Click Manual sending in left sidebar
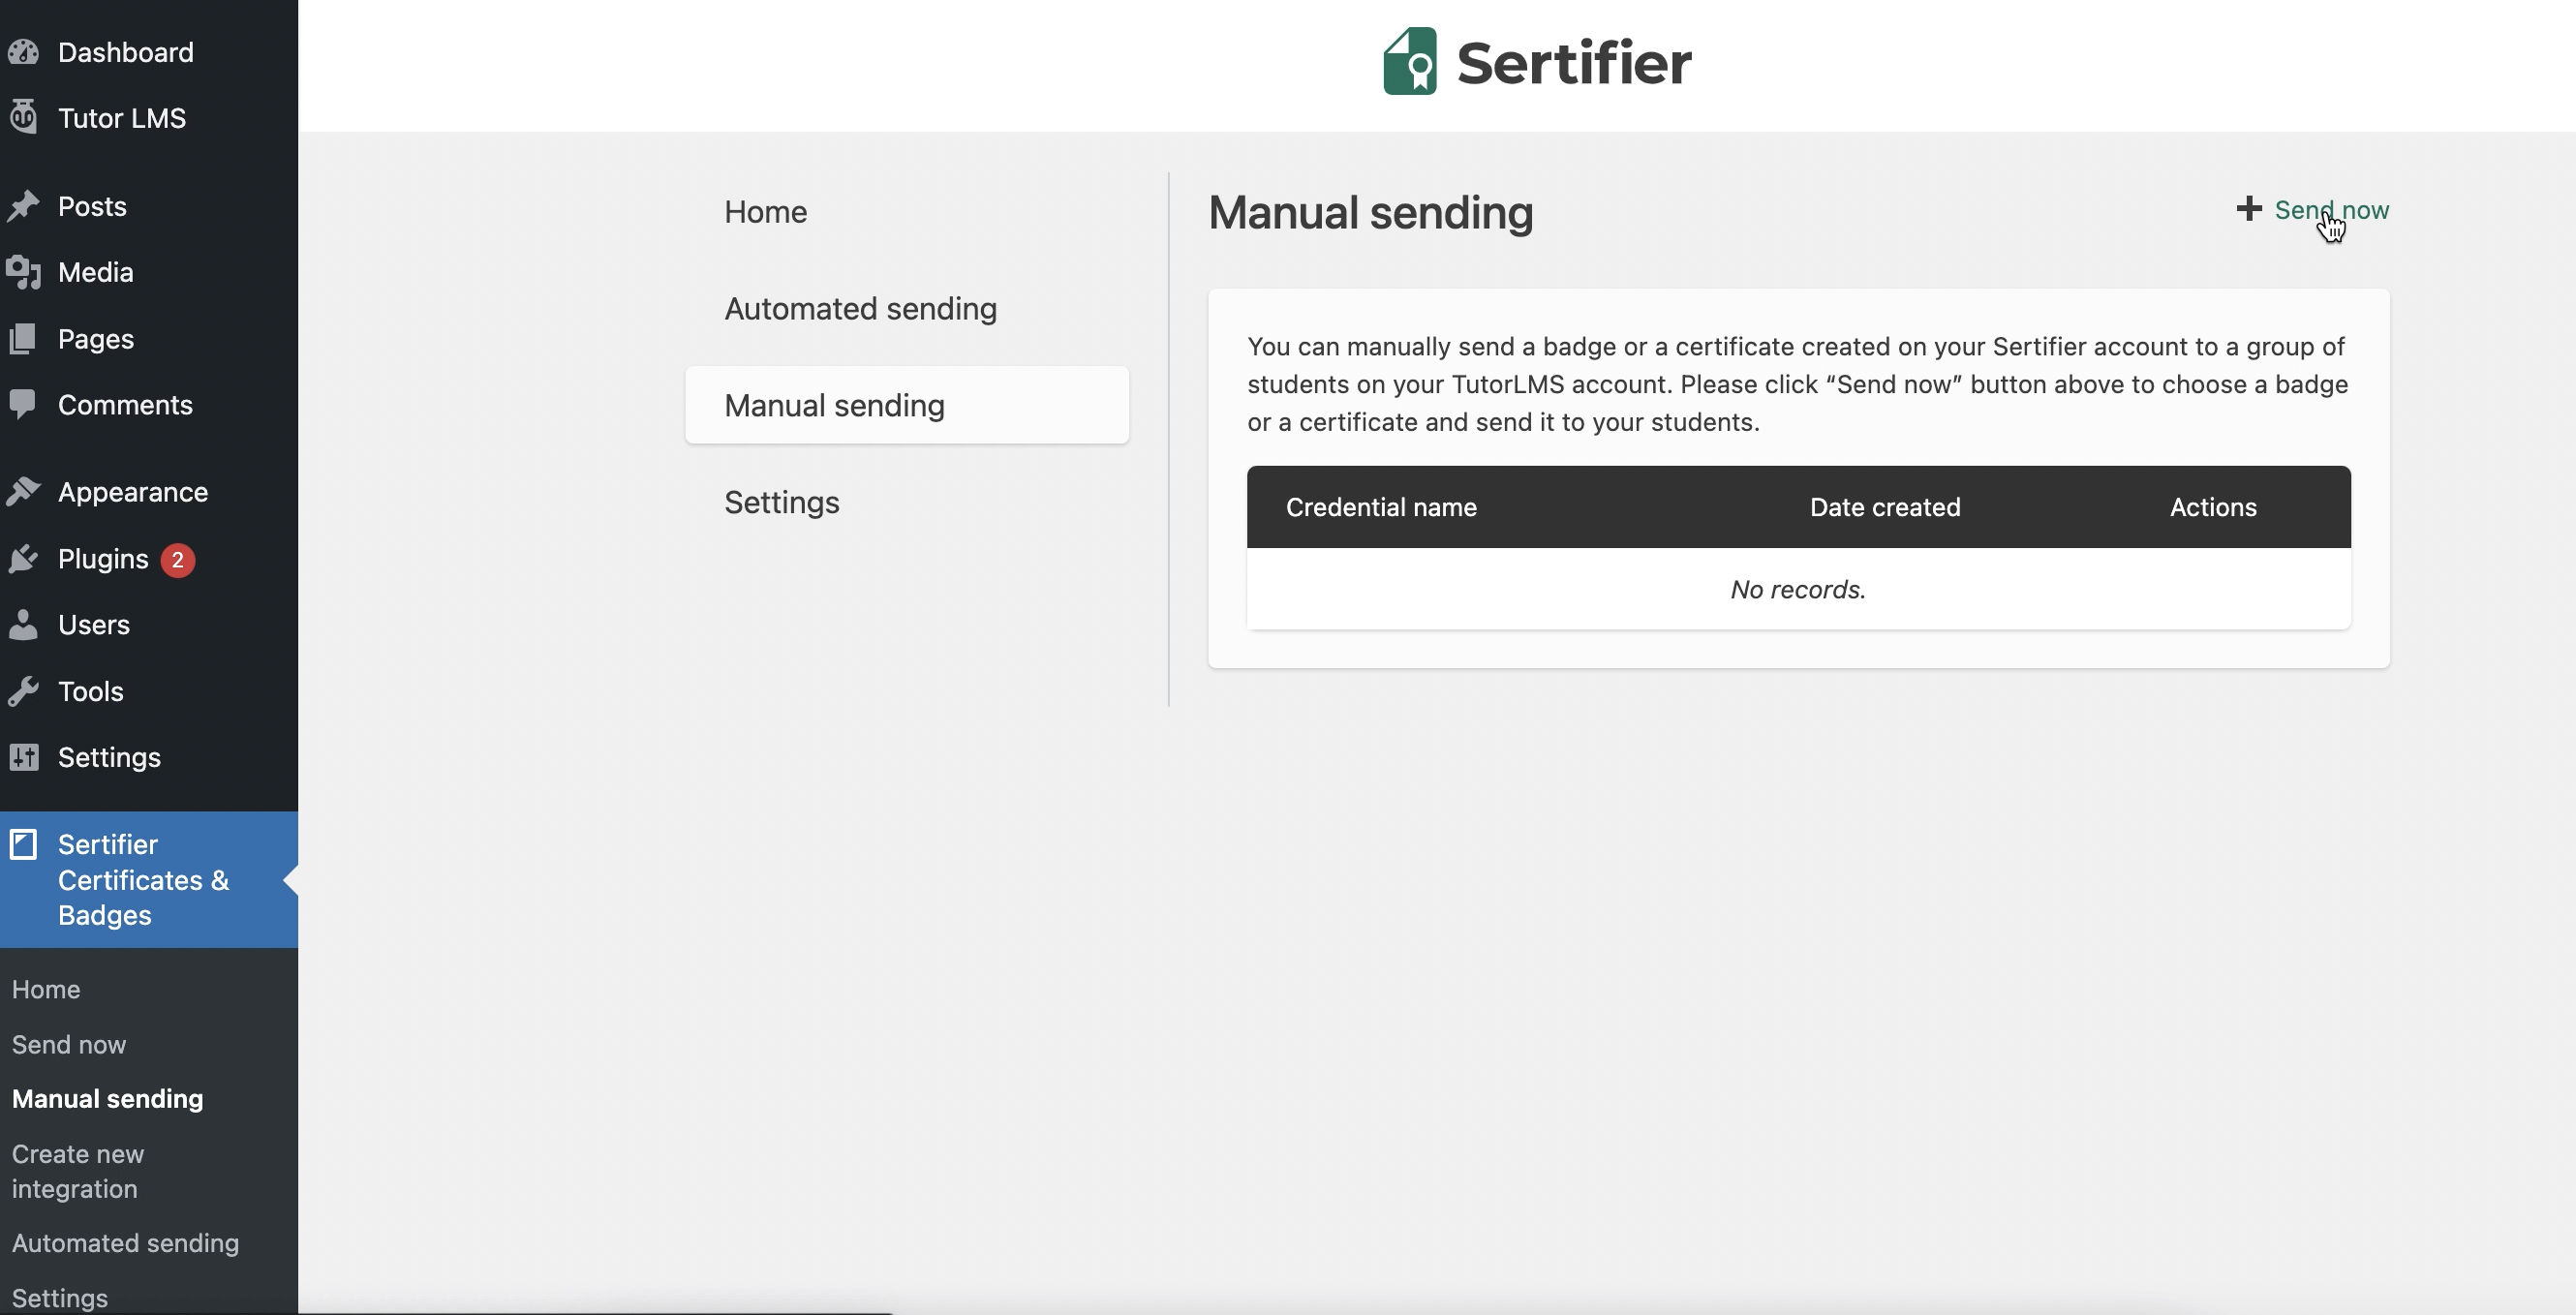Screen dimensions: 2576x1315 point(106,1099)
